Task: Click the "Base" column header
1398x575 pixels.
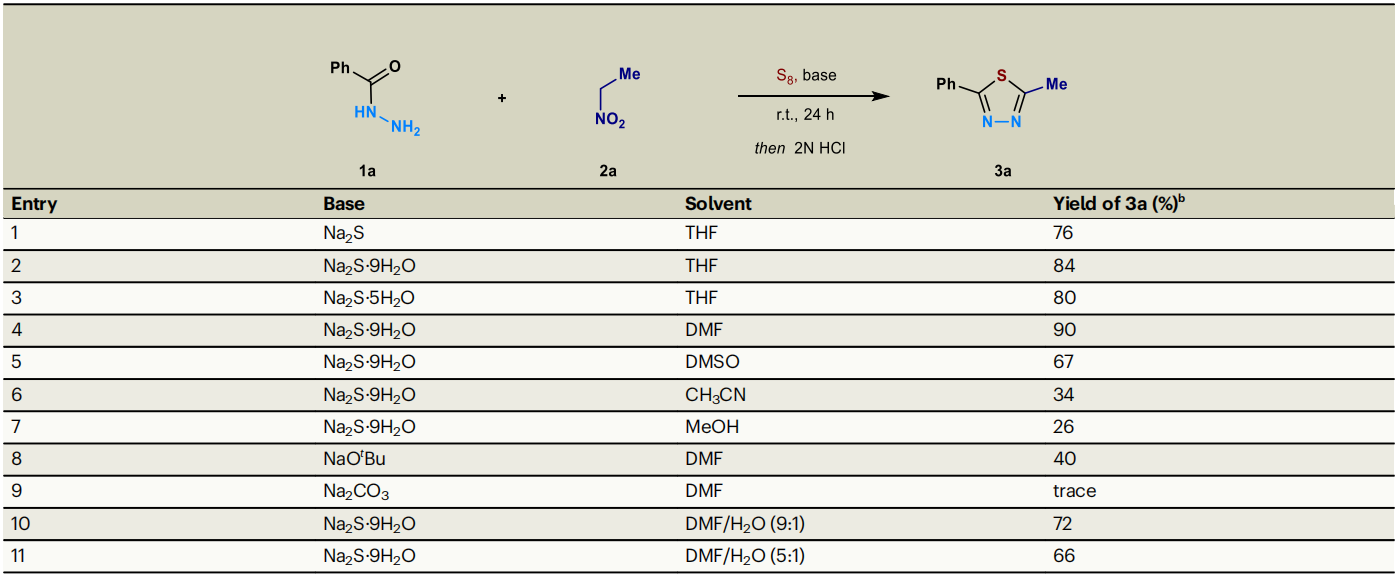Action: [344, 204]
